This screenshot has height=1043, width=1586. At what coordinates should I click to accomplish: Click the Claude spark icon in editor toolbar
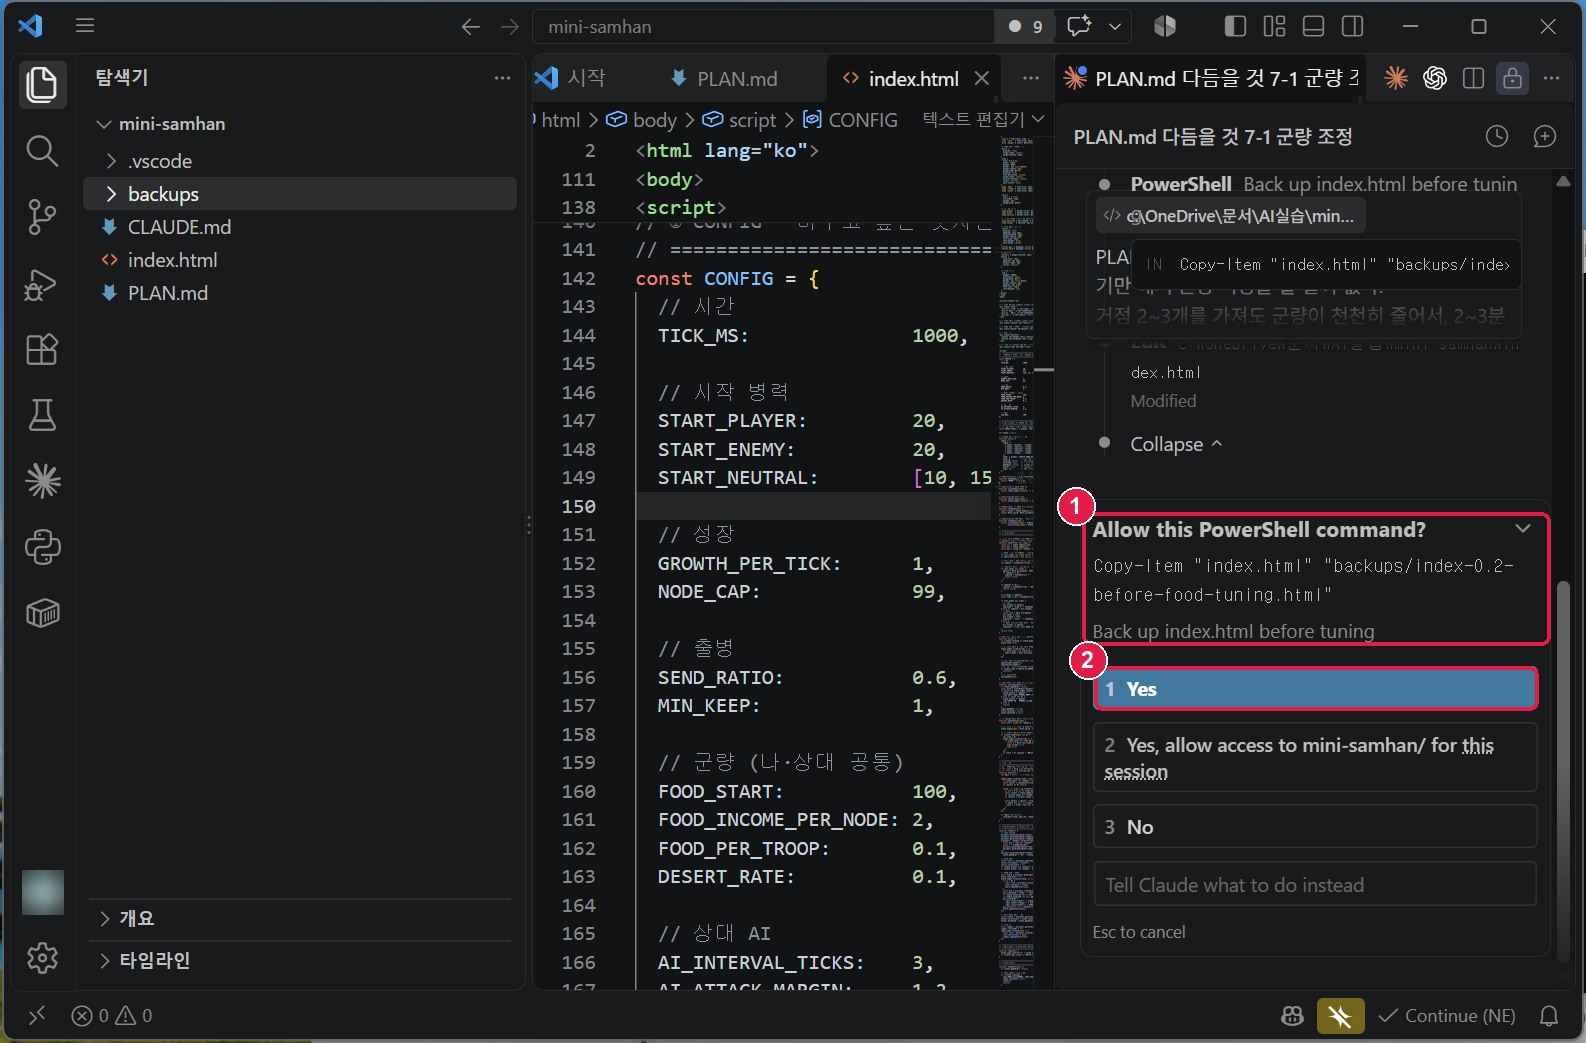[x=1396, y=78]
